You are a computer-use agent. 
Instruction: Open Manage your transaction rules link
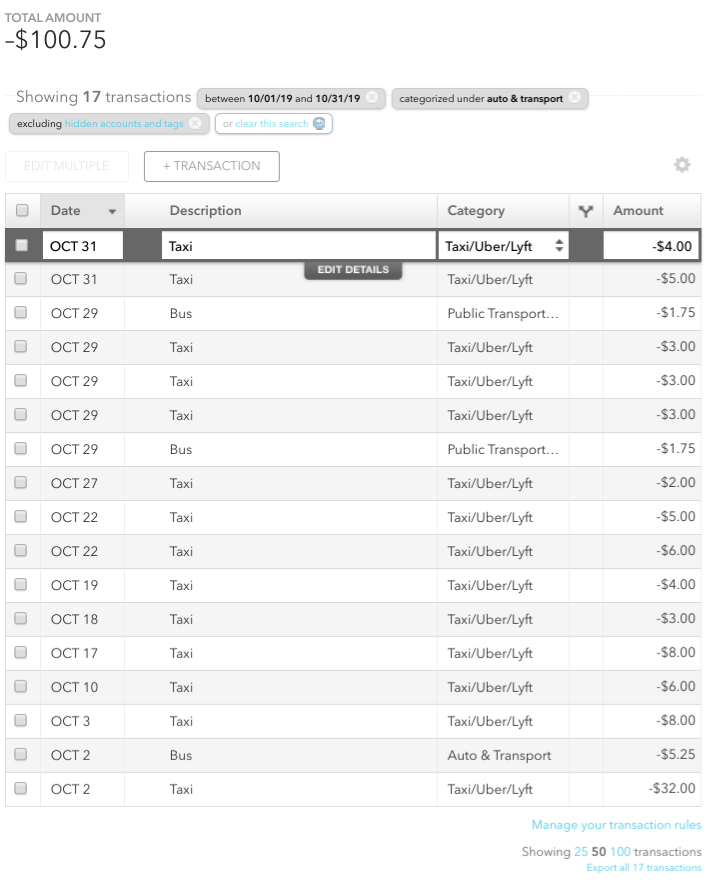pos(616,826)
